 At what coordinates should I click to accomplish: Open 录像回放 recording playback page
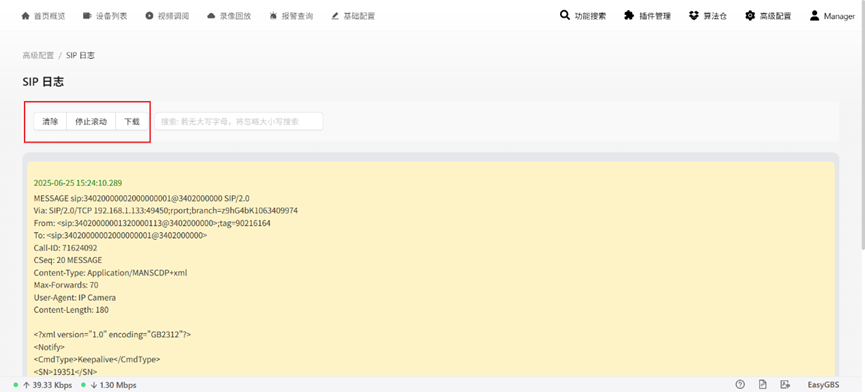(x=229, y=16)
